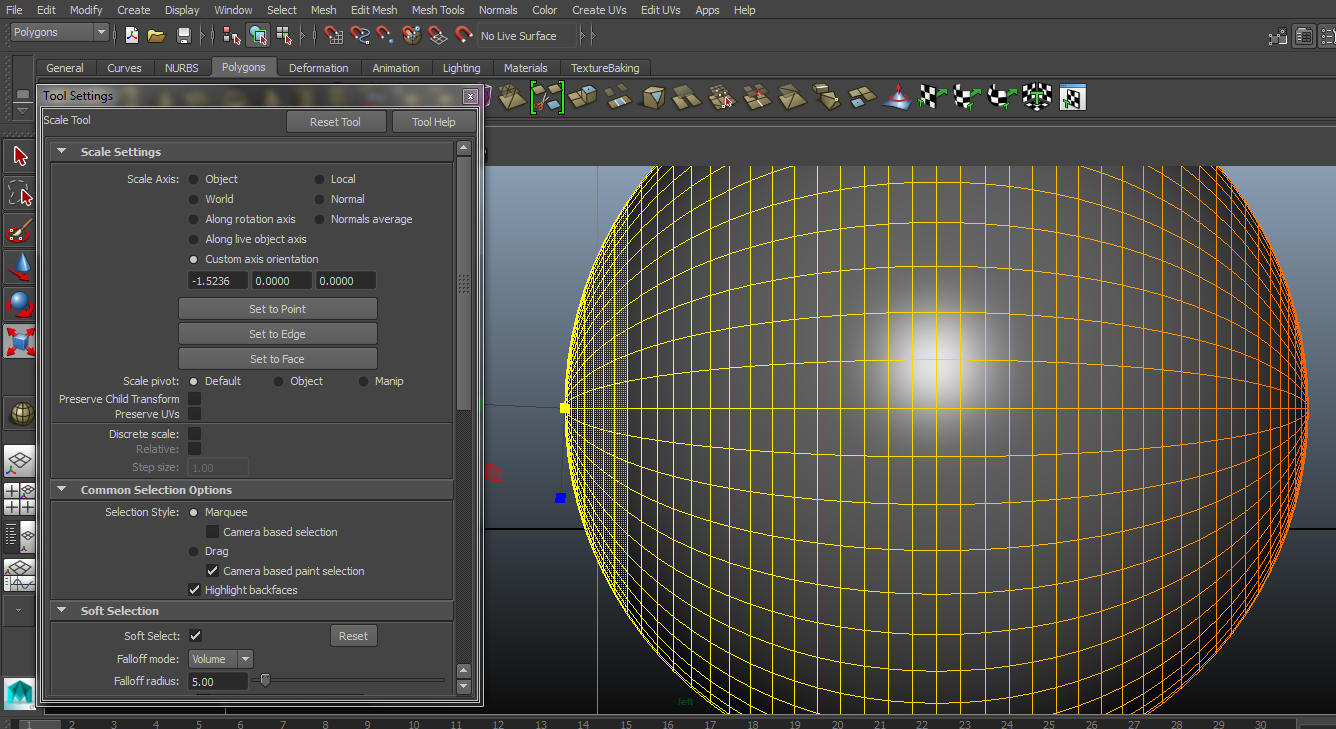1336x729 pixels.
Task: Click the Set to Face button
Action: pyautogui.click(x=277, y=358)
